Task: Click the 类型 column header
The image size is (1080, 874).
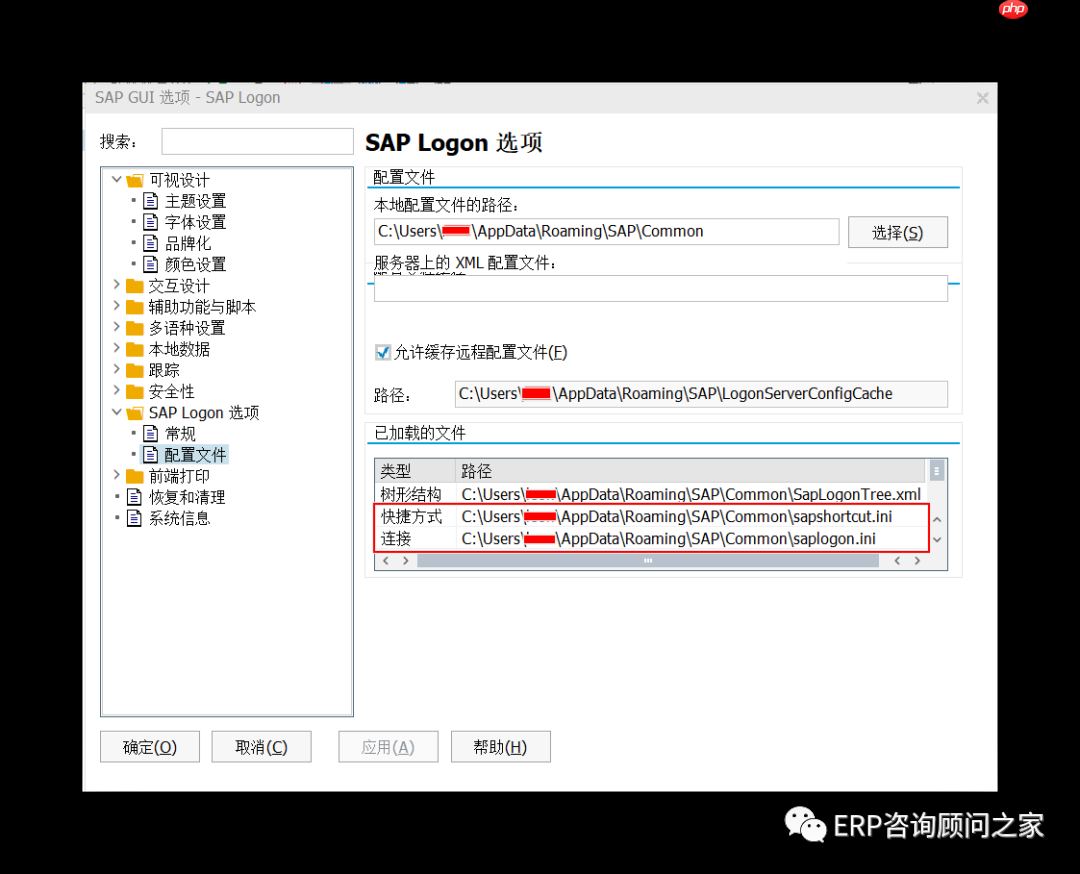Action: (415, 471)
